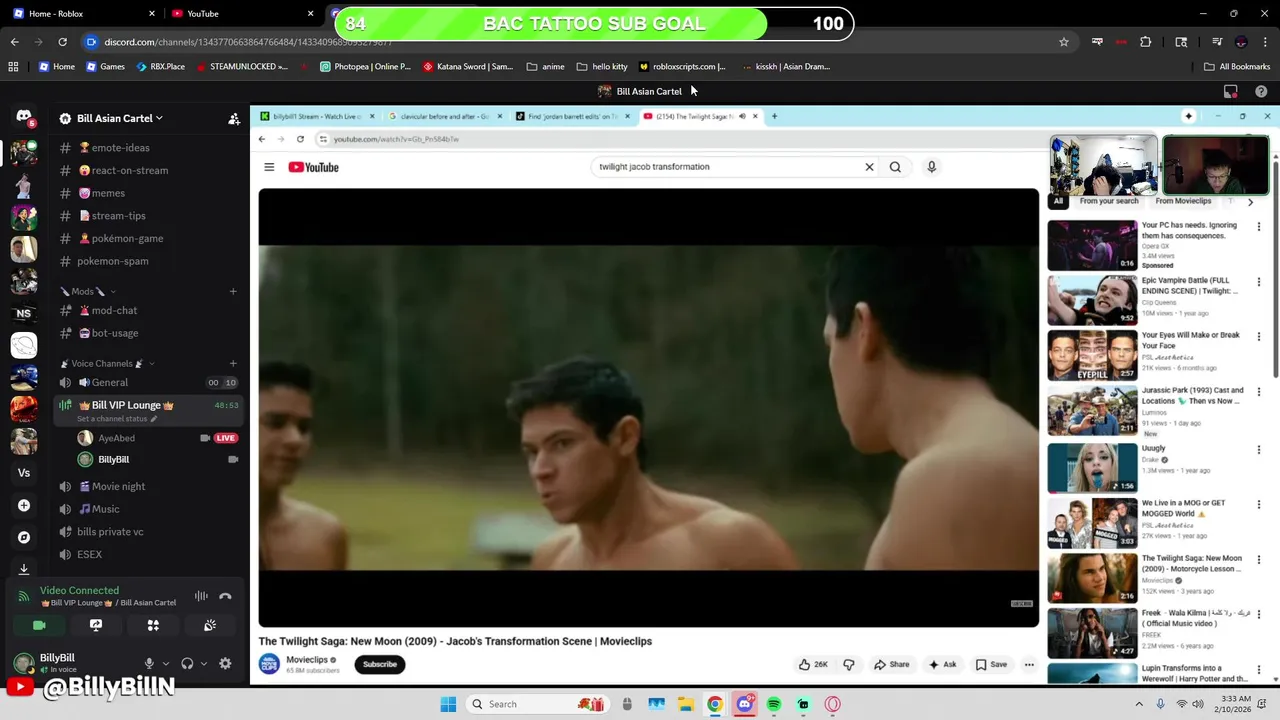Select the 'clavicular before and after' tab
1280x720 pixels.
tap(445, 116)
